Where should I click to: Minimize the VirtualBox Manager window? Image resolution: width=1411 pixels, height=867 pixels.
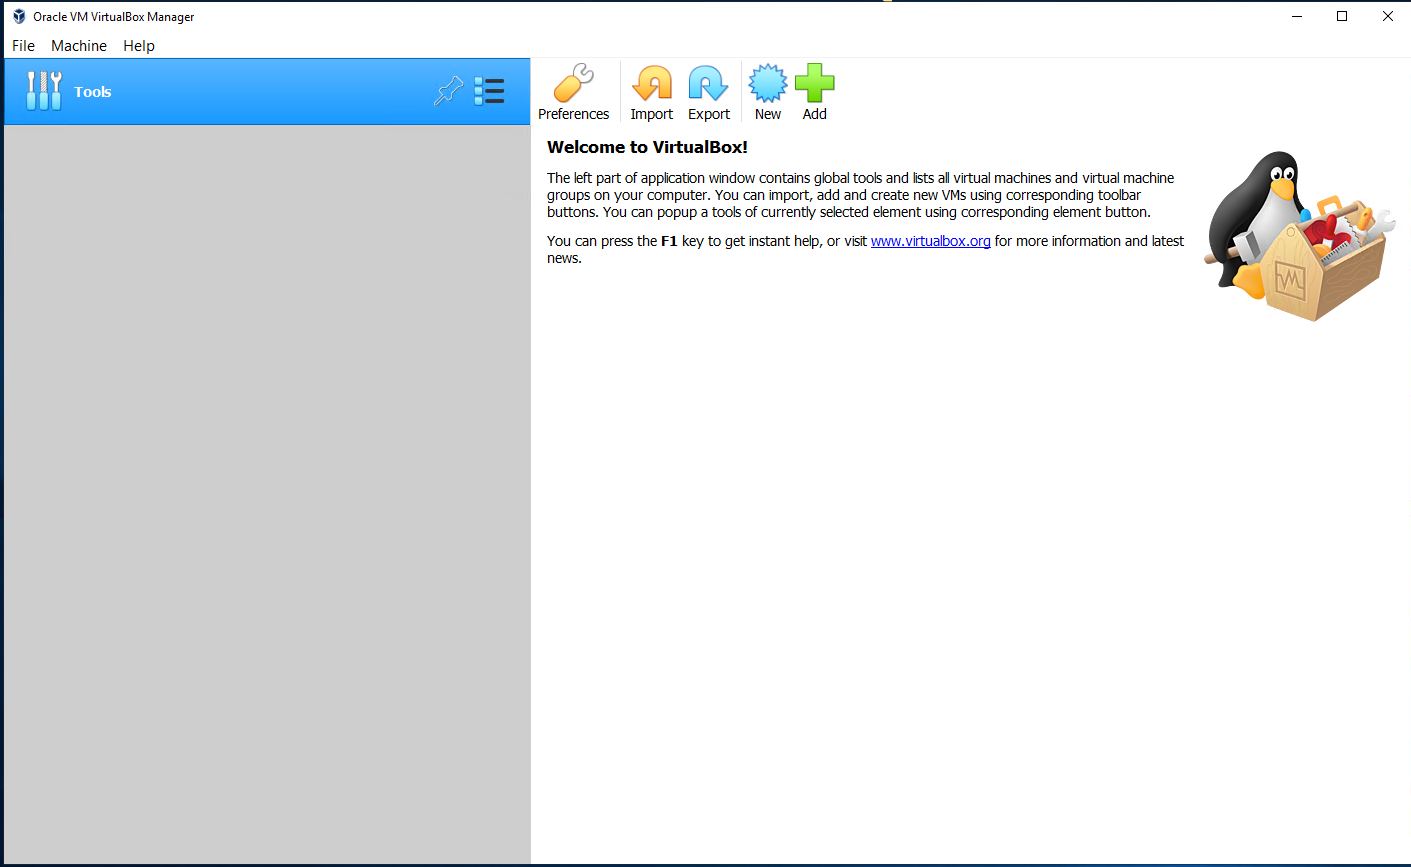(1297, 16)
